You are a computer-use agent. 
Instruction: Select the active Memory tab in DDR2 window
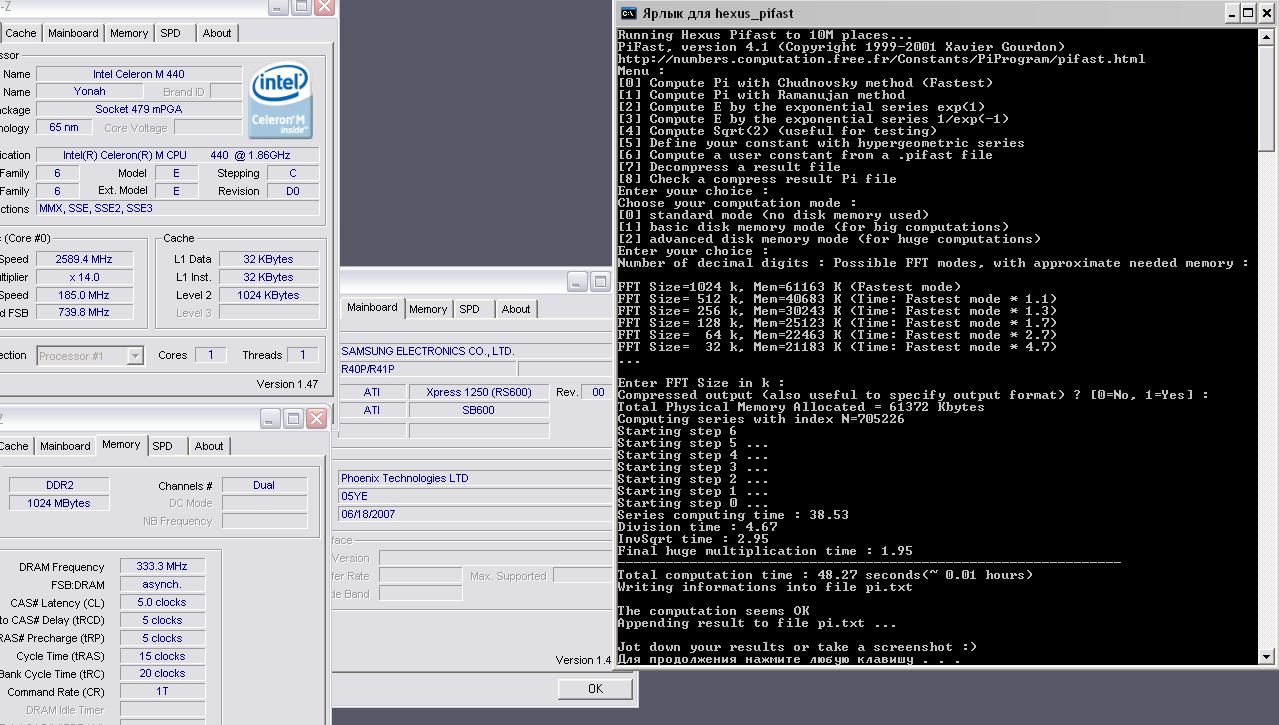(121, 444)
